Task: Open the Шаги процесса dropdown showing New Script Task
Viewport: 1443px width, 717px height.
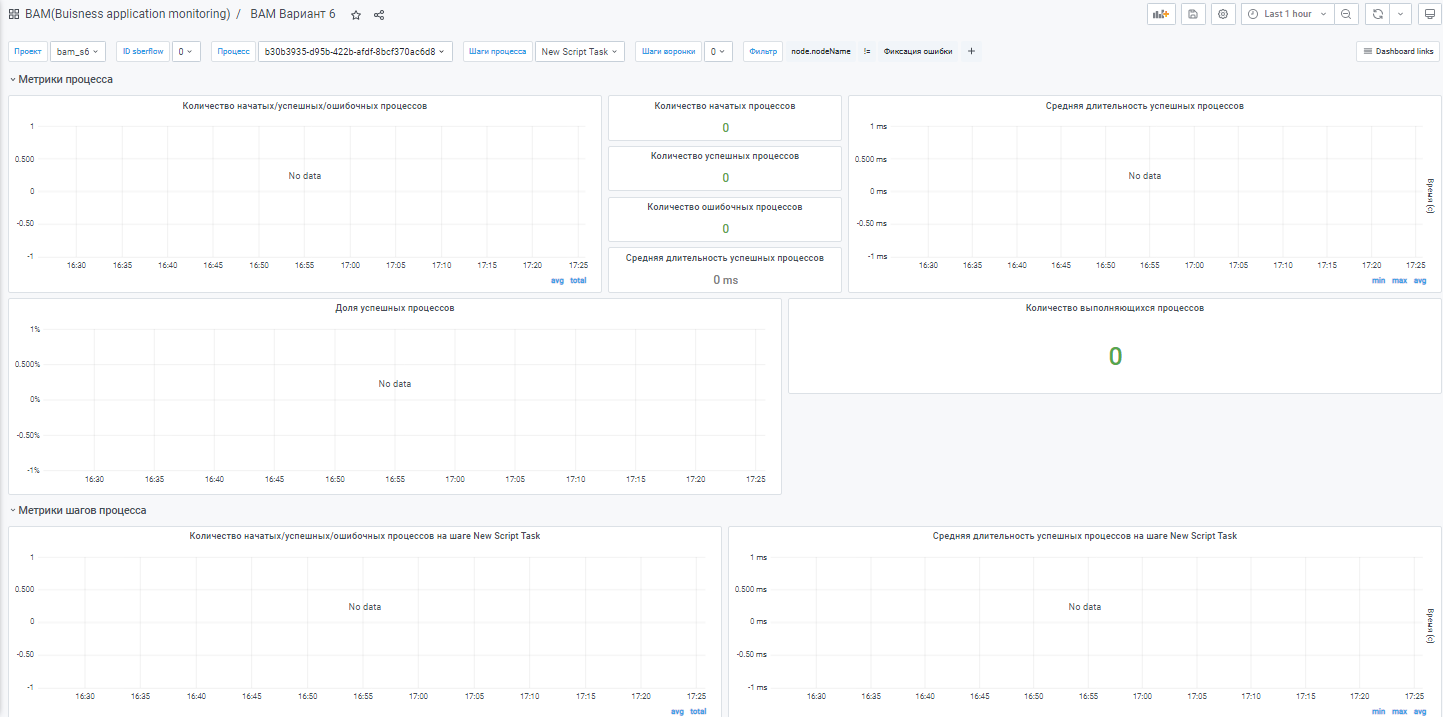Action: coord(580,51)
